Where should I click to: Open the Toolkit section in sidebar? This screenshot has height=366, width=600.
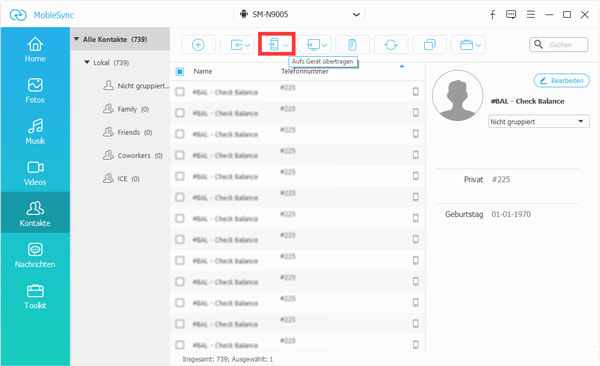[35, 296]
